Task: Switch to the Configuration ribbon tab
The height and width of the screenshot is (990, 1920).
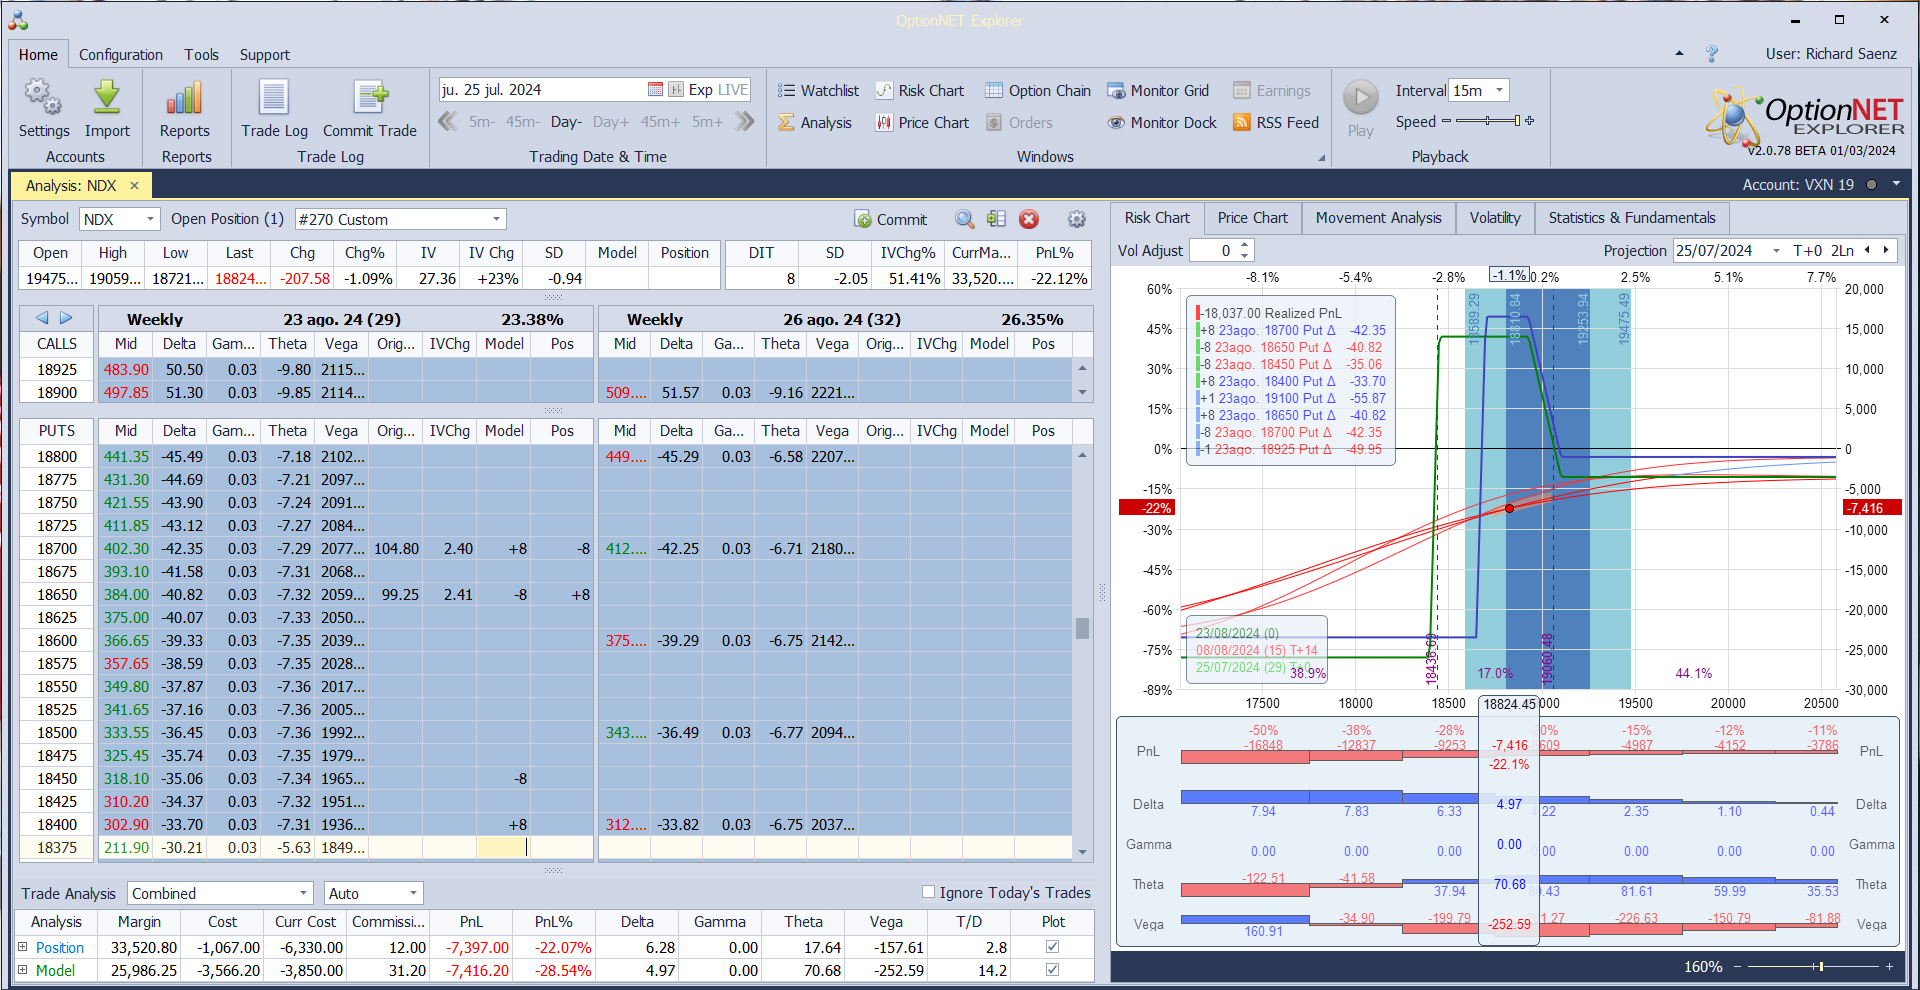Action: pos(121,55)
